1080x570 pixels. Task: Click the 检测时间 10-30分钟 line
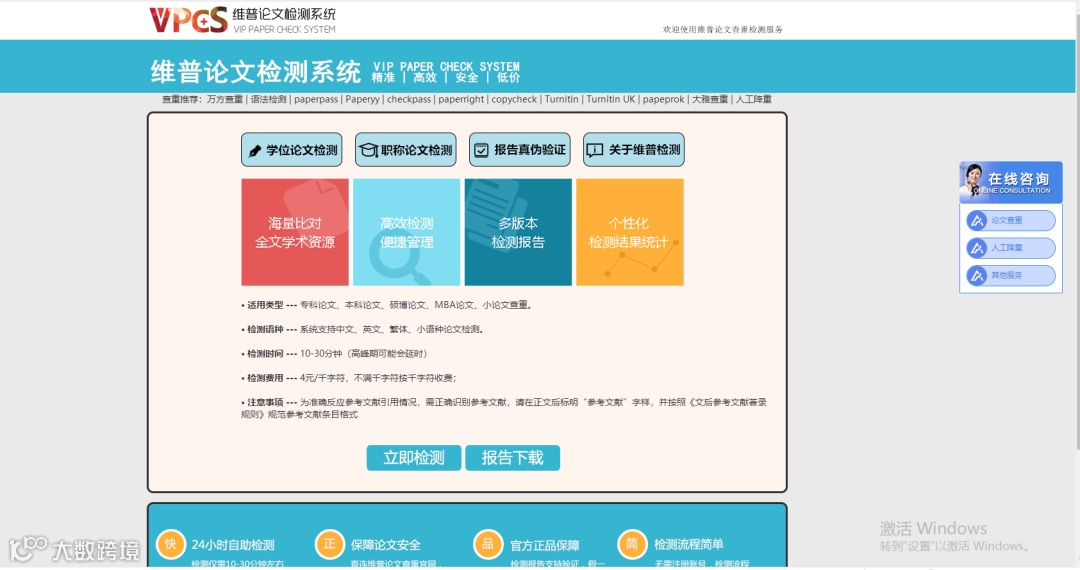pos(335,353)
